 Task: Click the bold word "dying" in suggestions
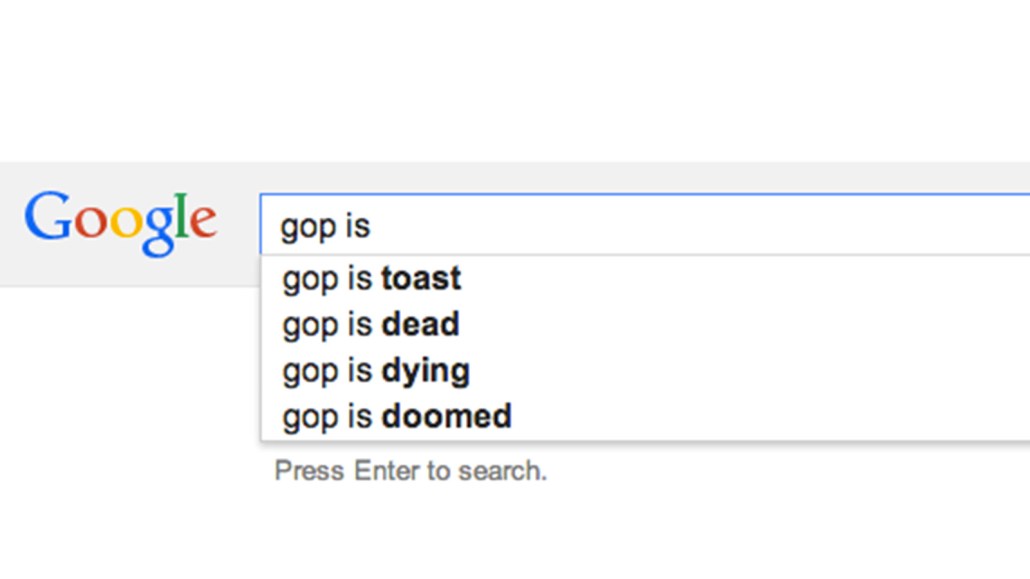tap(425, 371)
